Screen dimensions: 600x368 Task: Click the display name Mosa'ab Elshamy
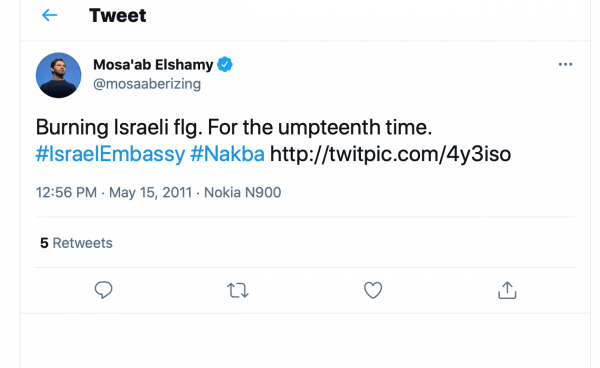click(x=153, y=65)
